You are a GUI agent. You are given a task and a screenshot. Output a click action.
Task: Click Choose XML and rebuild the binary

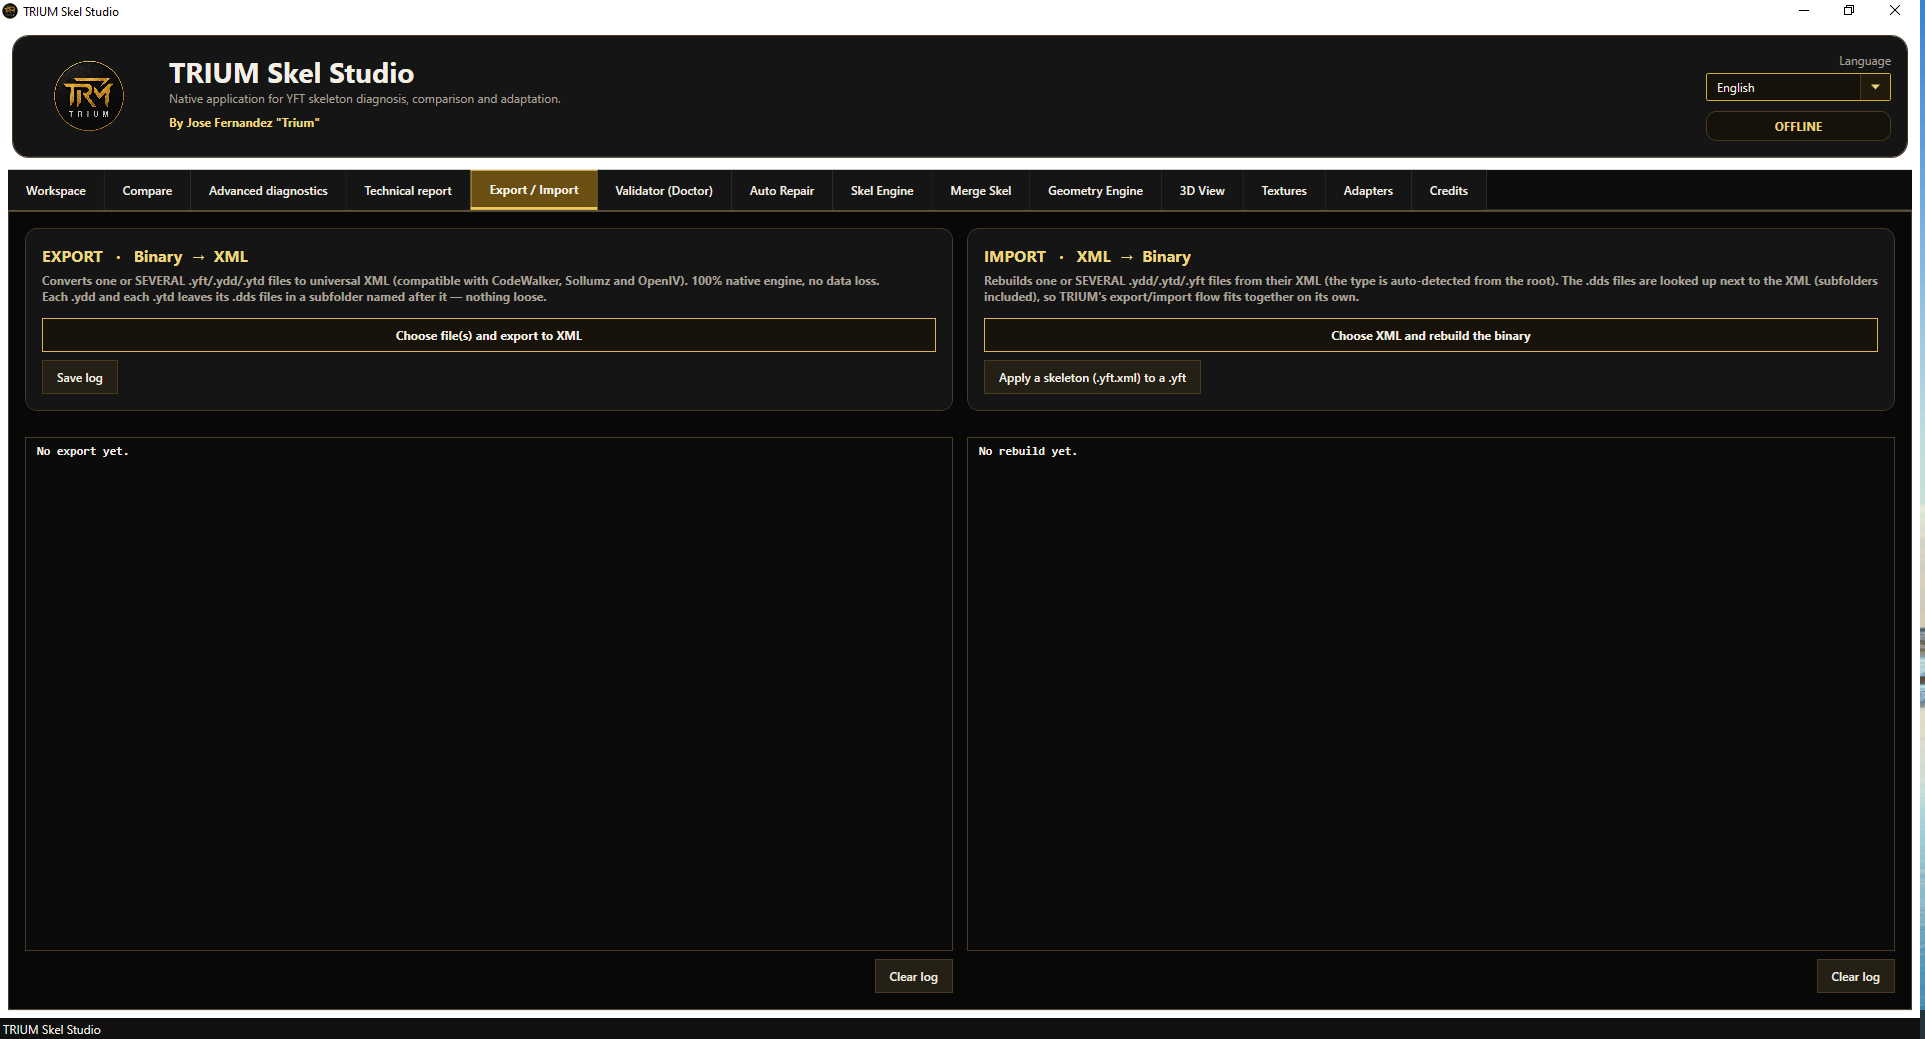click(x=1431, y=335)
